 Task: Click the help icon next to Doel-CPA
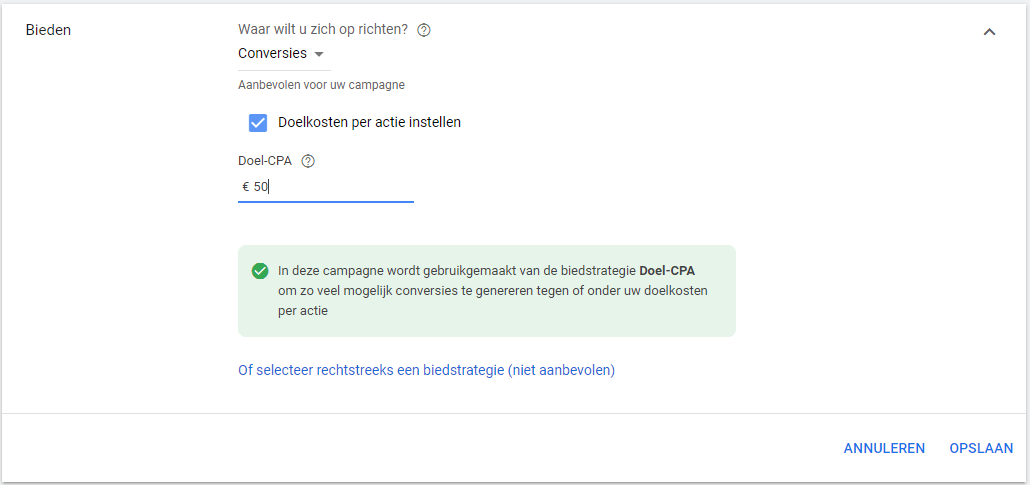[x=308, y=161]
